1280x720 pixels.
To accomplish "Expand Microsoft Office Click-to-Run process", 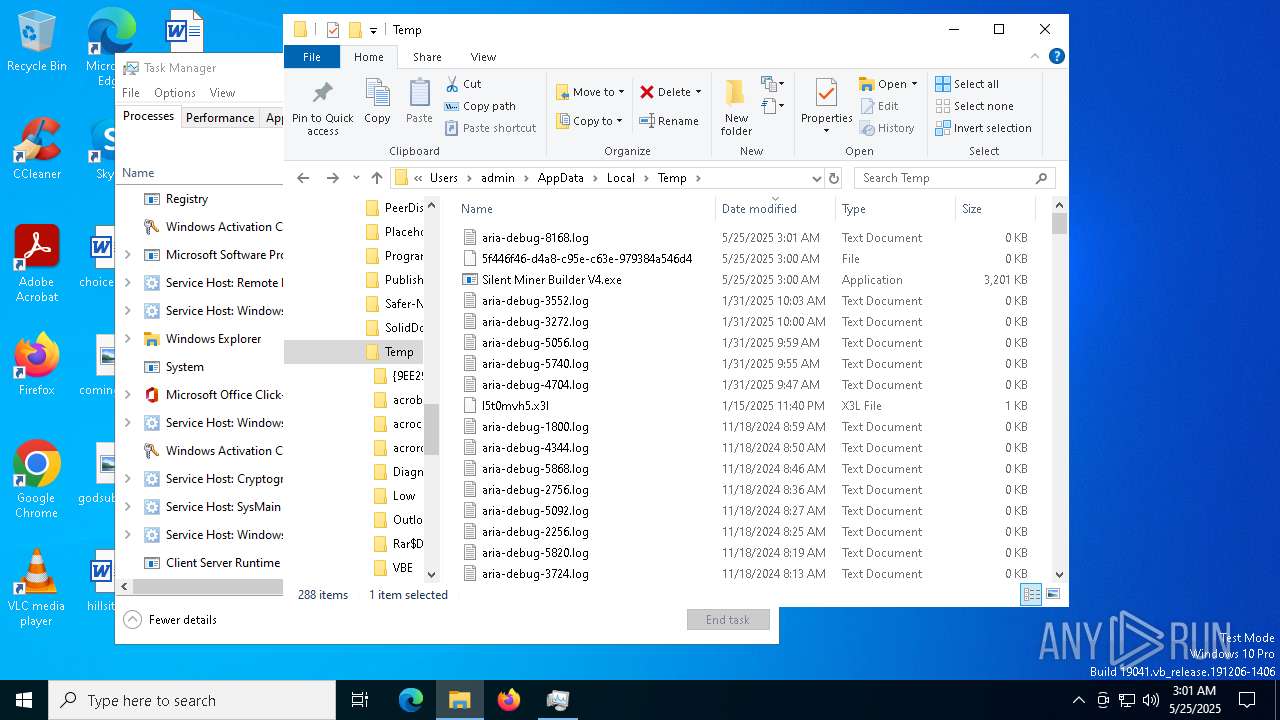I will point(127,395).
